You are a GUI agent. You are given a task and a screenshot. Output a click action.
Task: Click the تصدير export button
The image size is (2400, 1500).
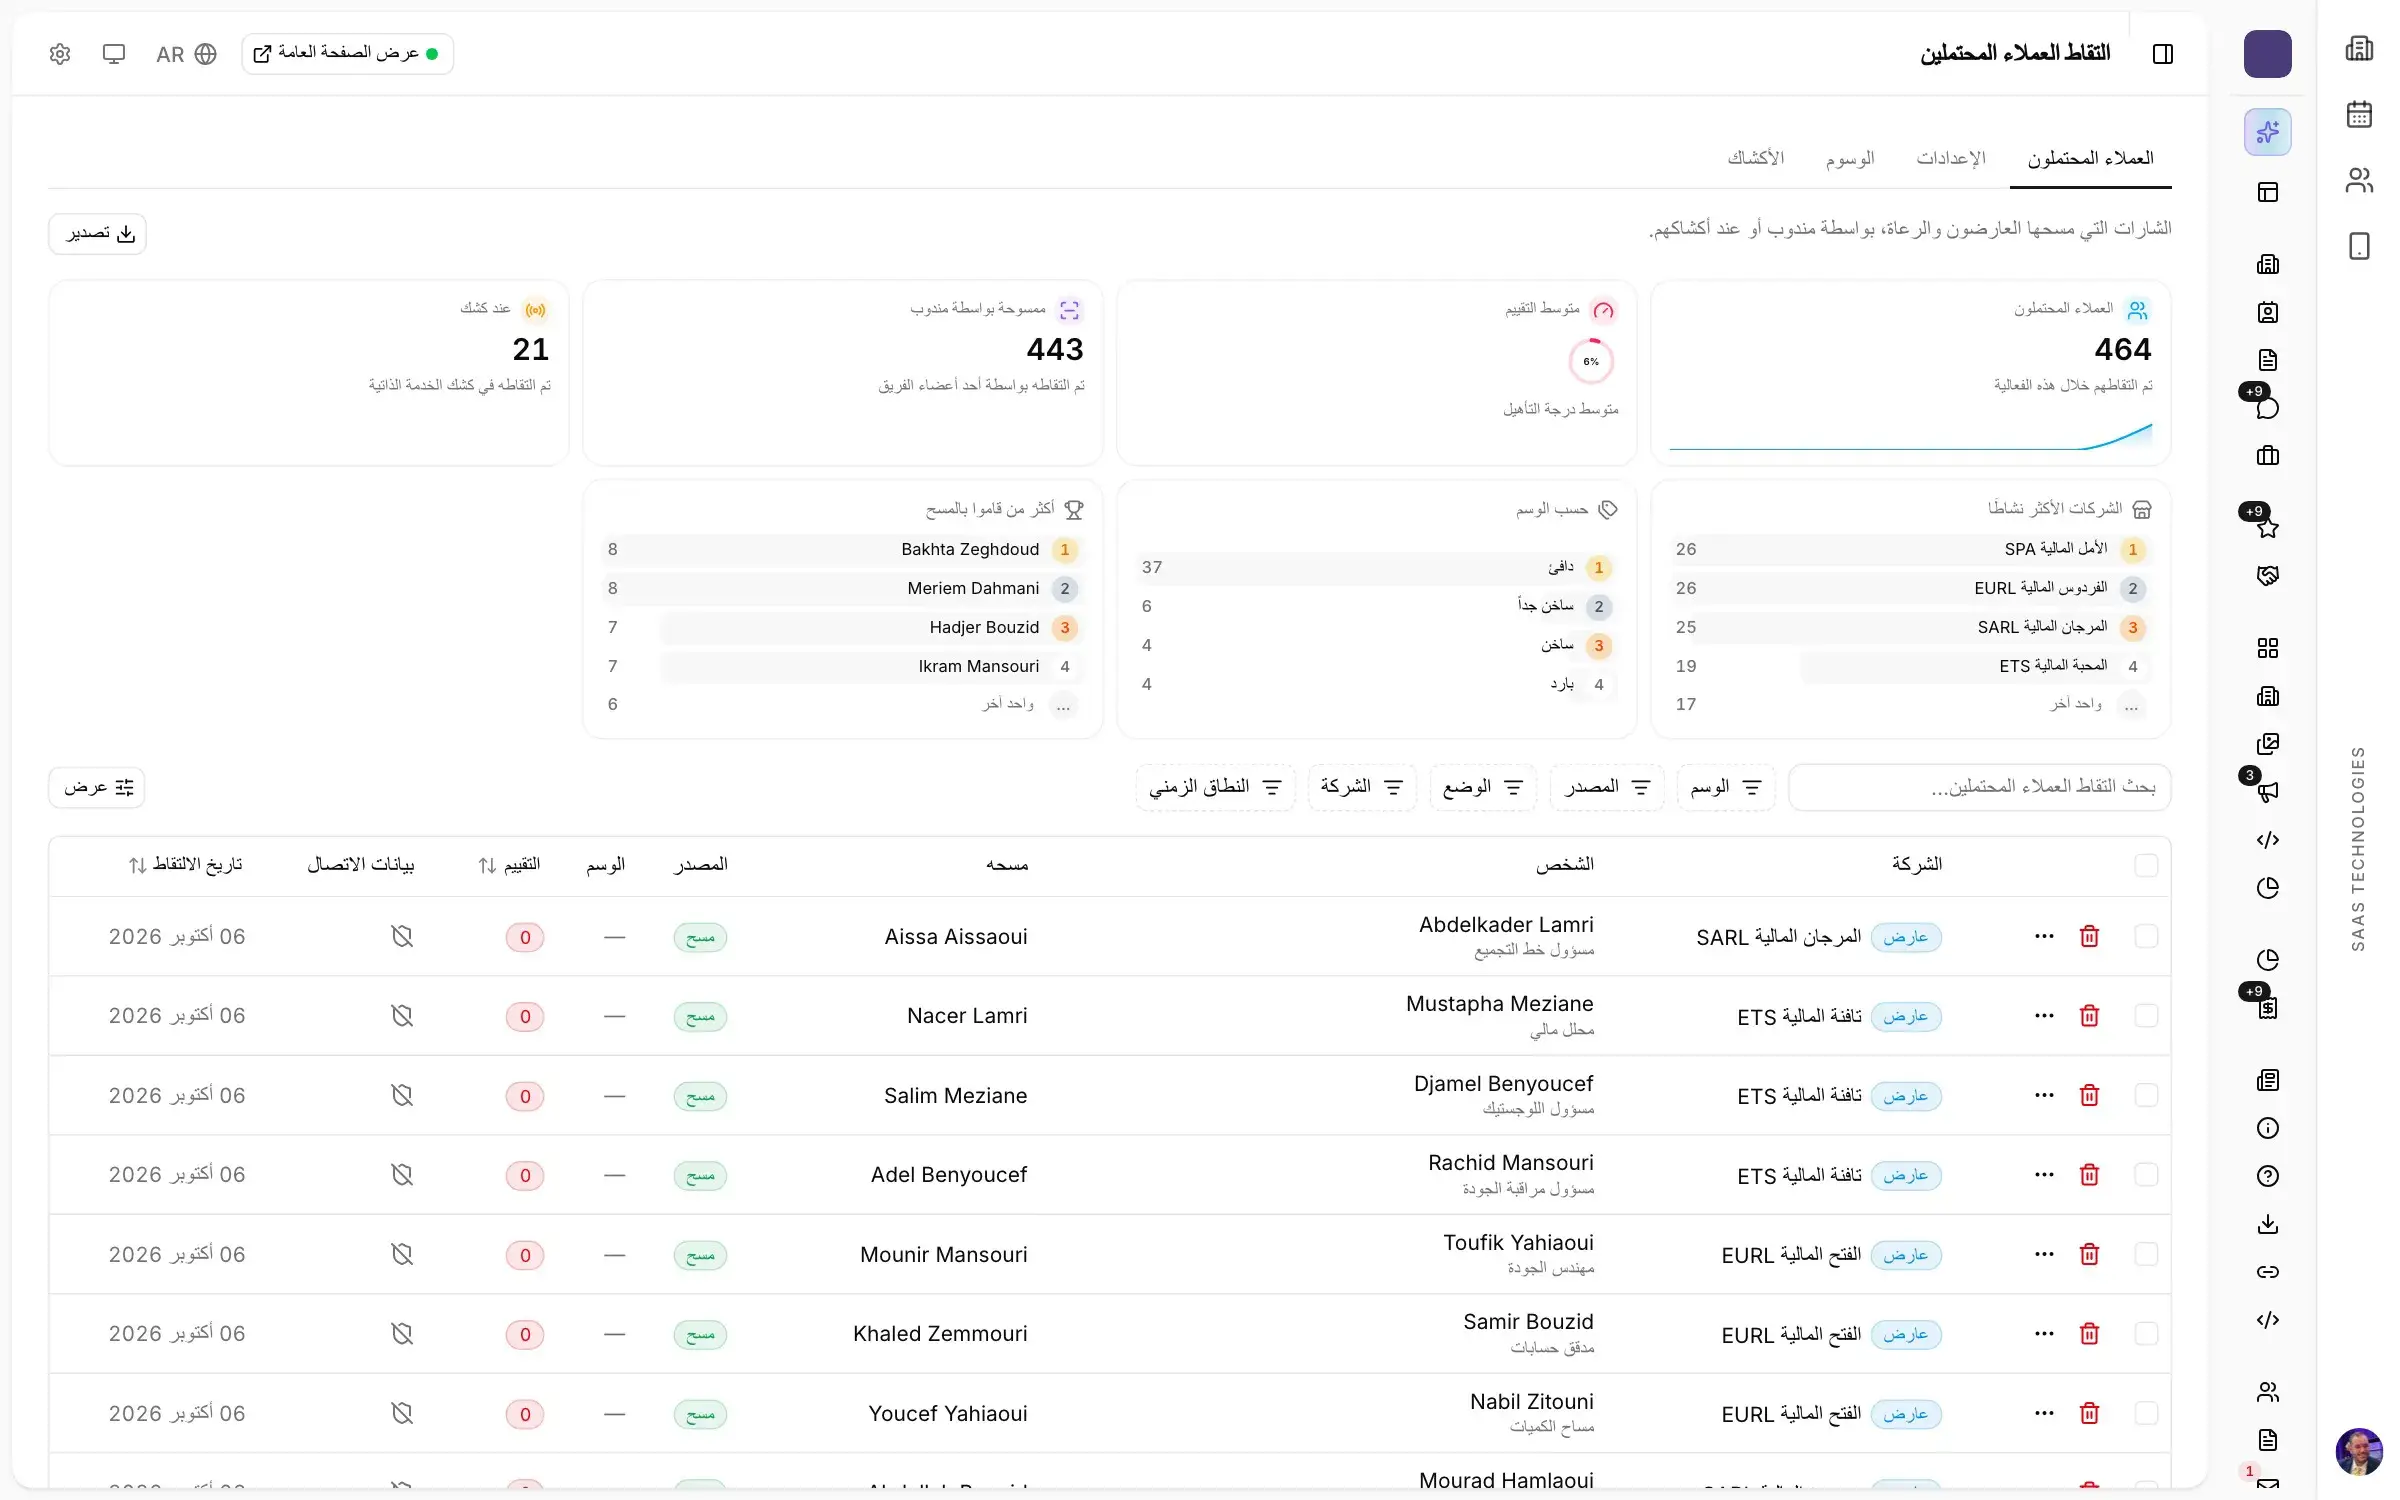[x=98, y=234]
